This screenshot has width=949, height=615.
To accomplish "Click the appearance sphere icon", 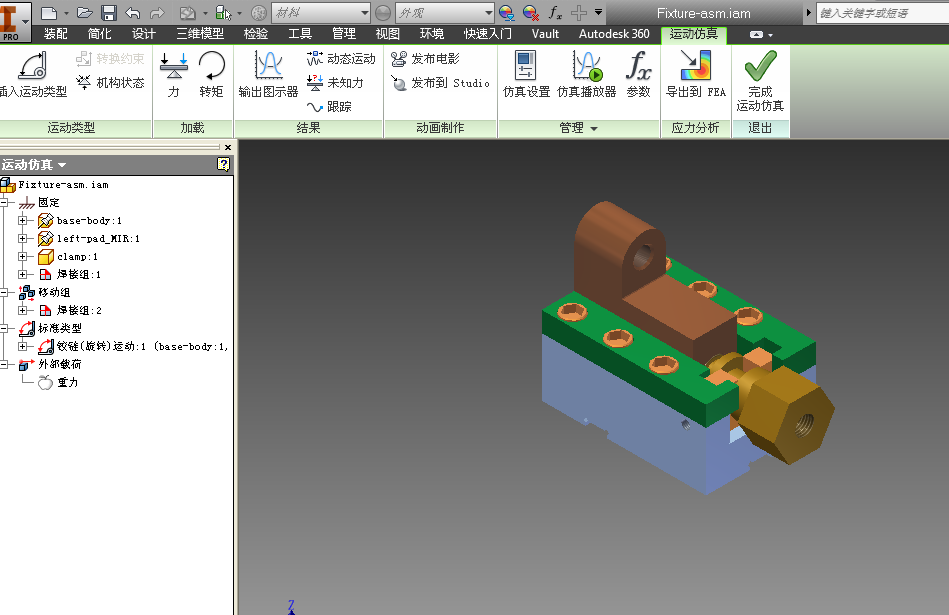I will 383,13.
